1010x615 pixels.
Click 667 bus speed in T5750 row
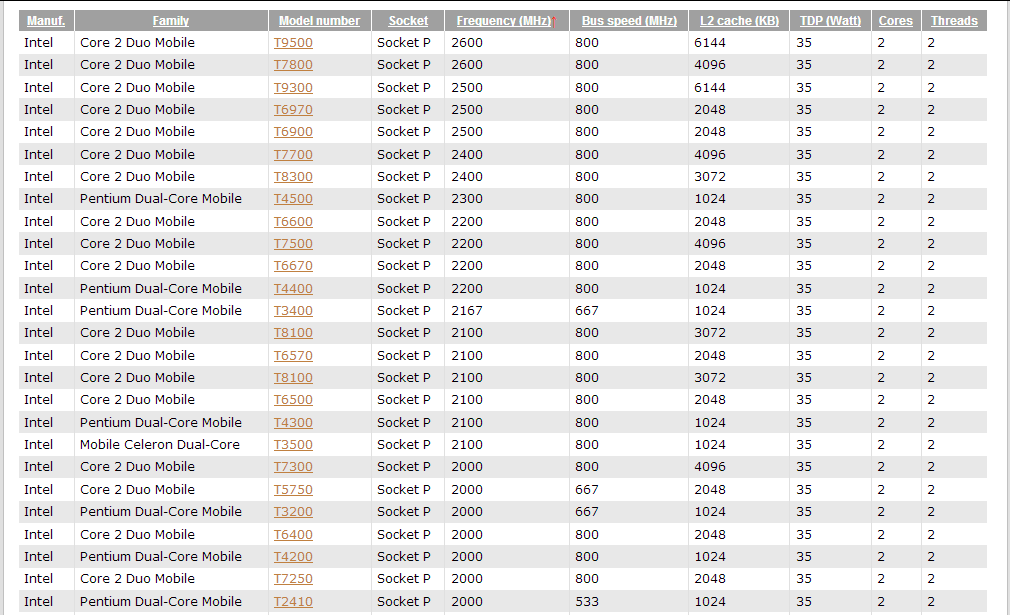coord(587,489)
